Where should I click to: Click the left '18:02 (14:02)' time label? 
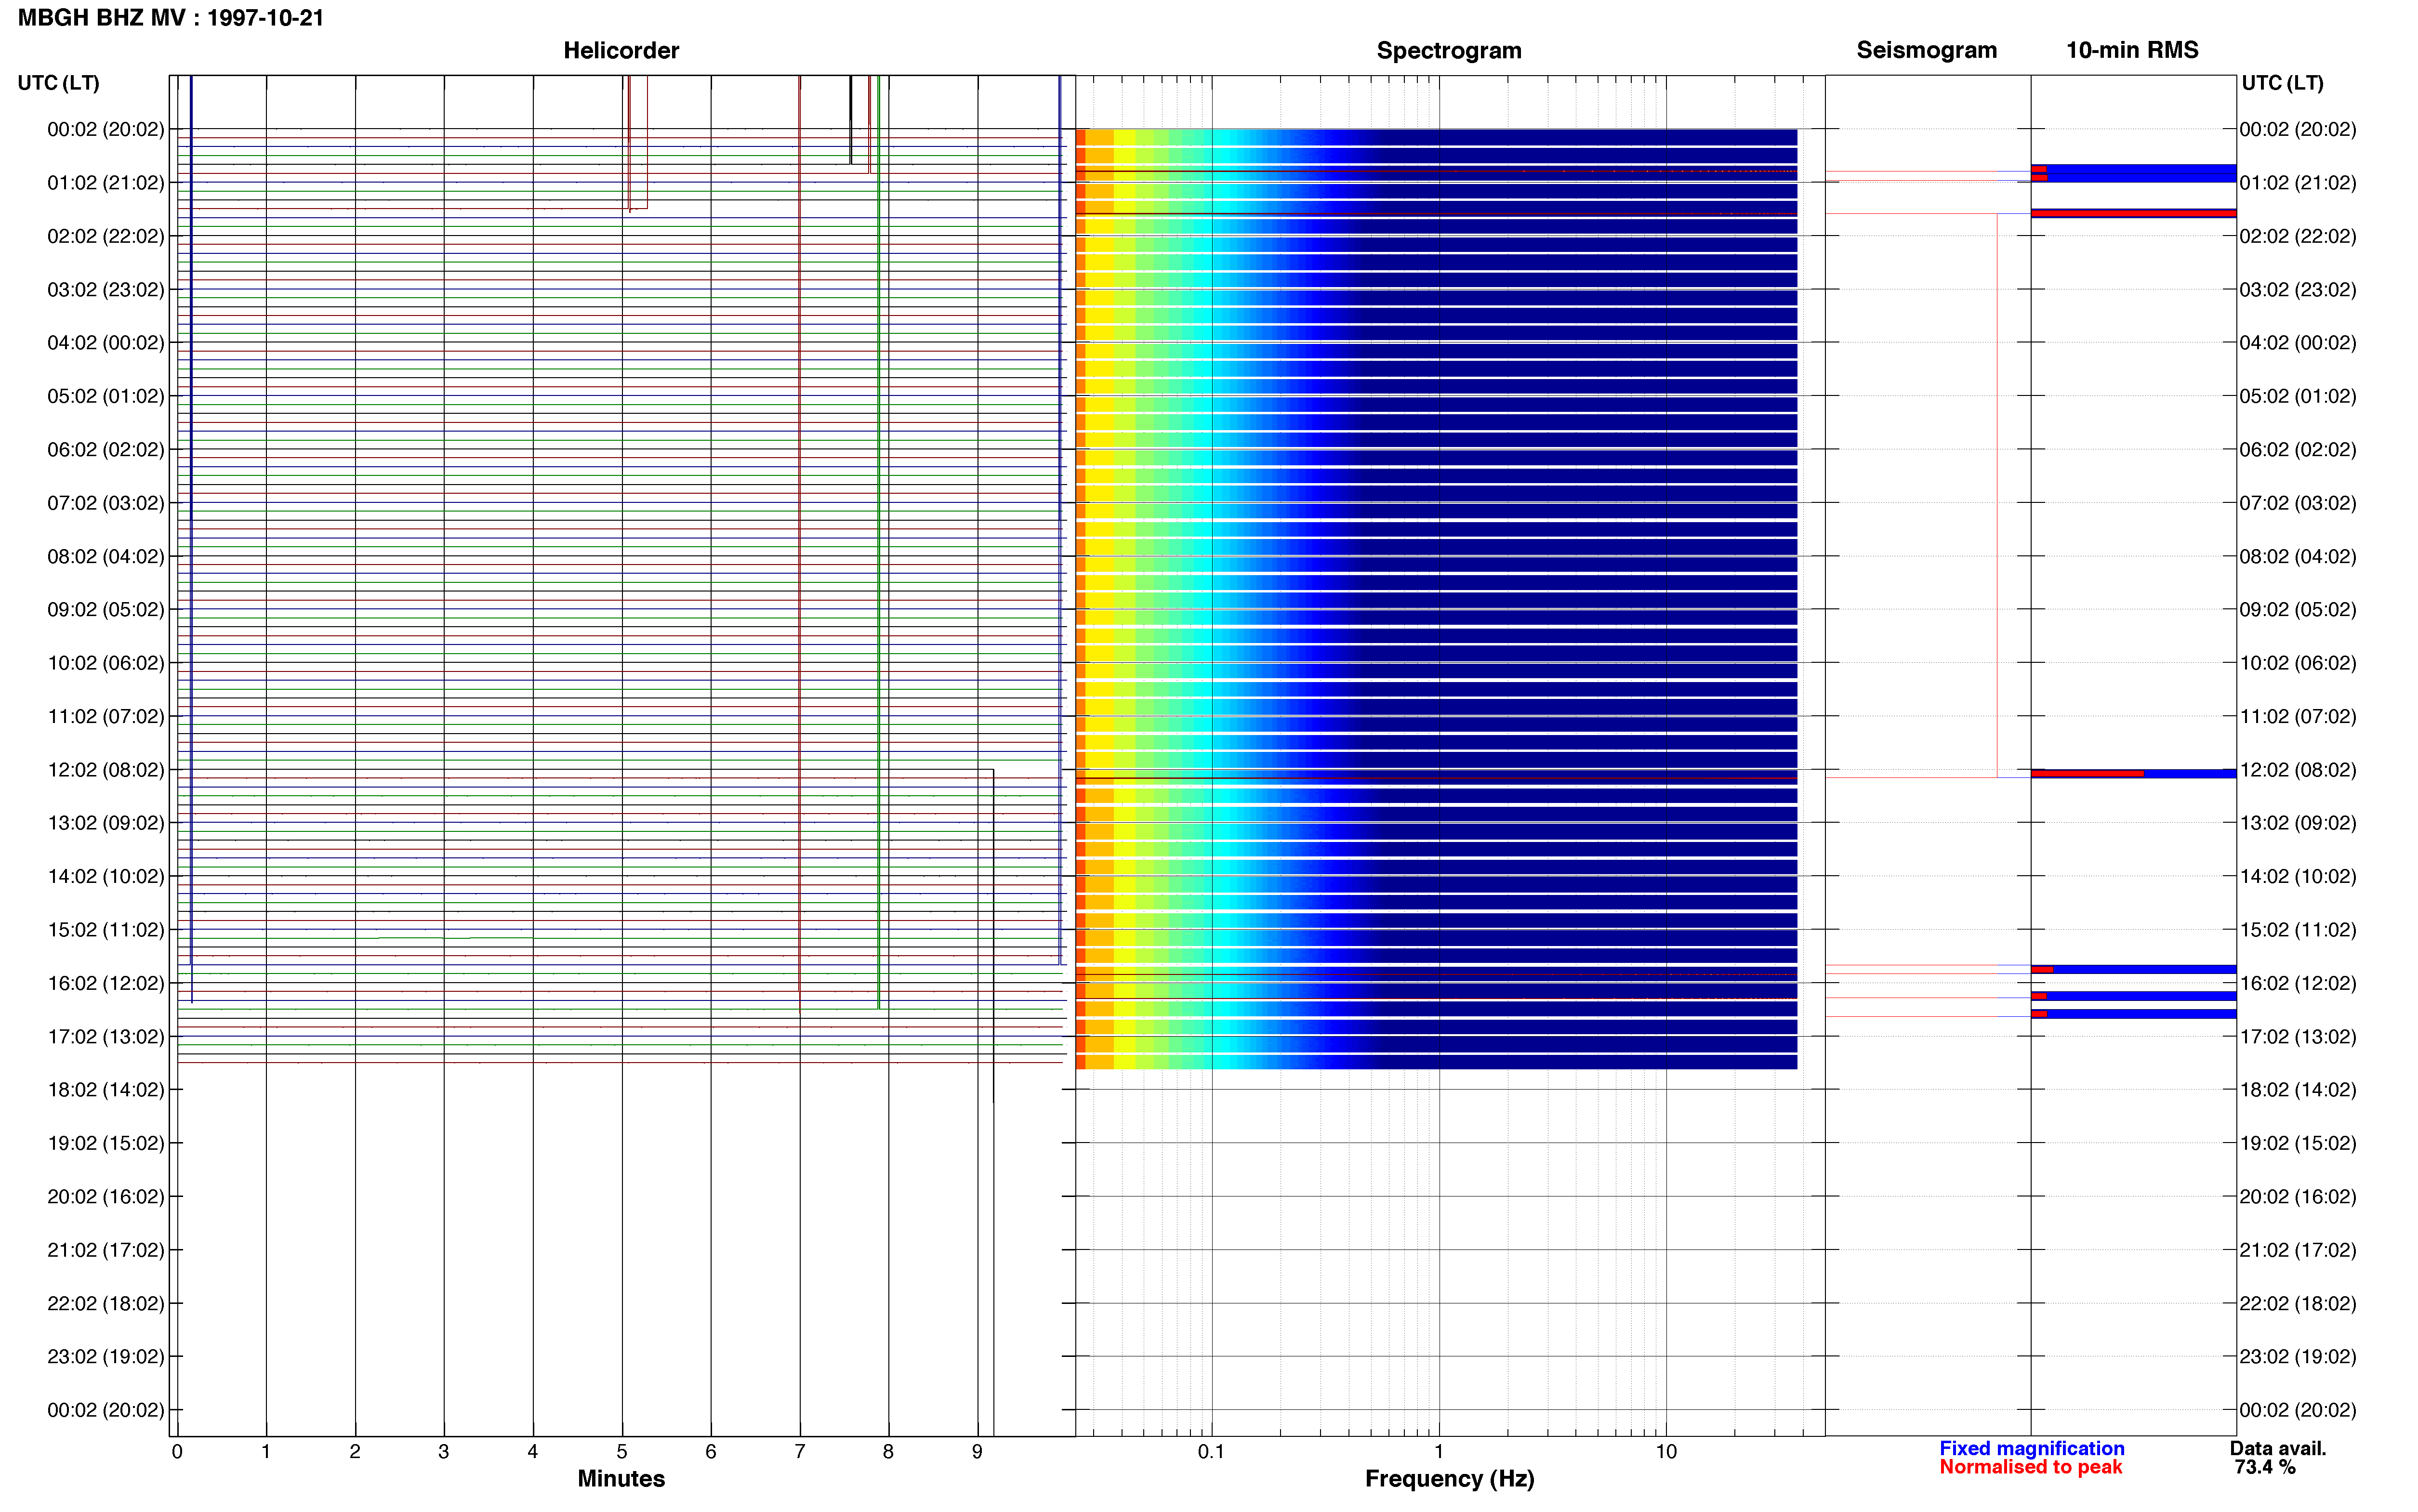tap(106, 1090)
